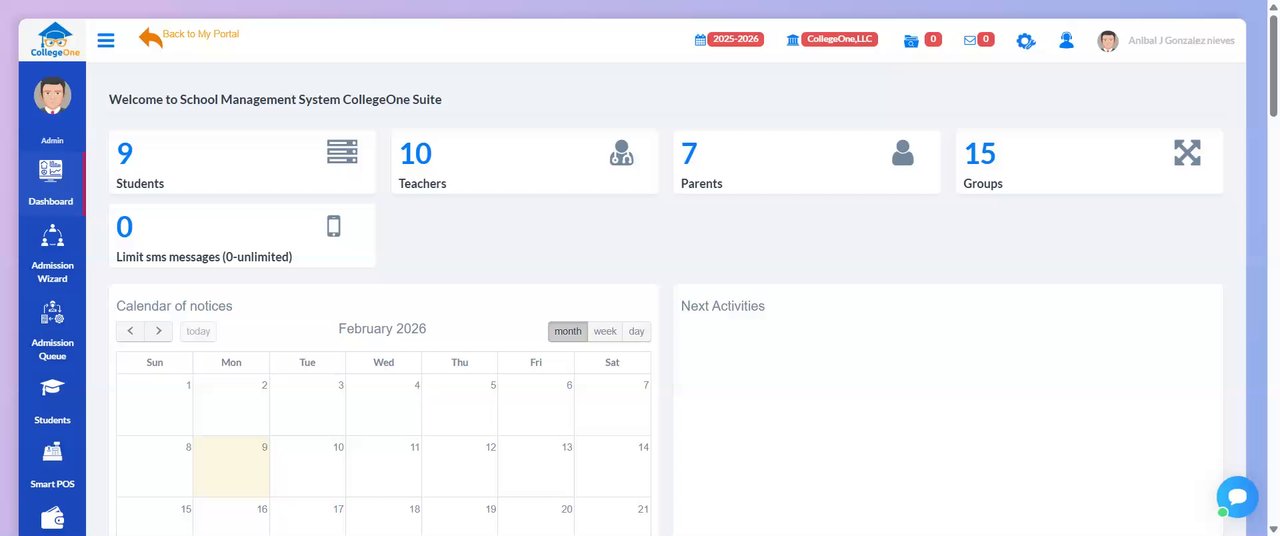Click the Sat column header
The width and height of the screenshot is (1280, 536).
pyautogui.click(x=612, y=363)
